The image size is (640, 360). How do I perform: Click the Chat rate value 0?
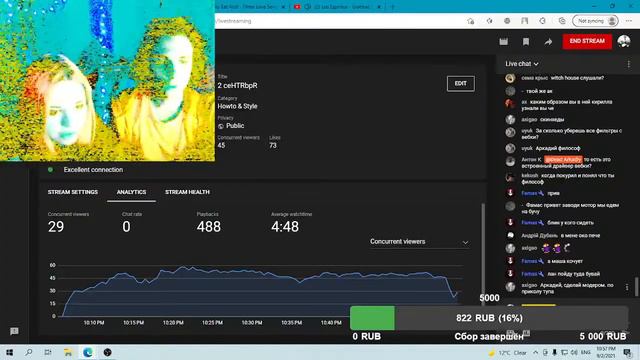point(127,227)
